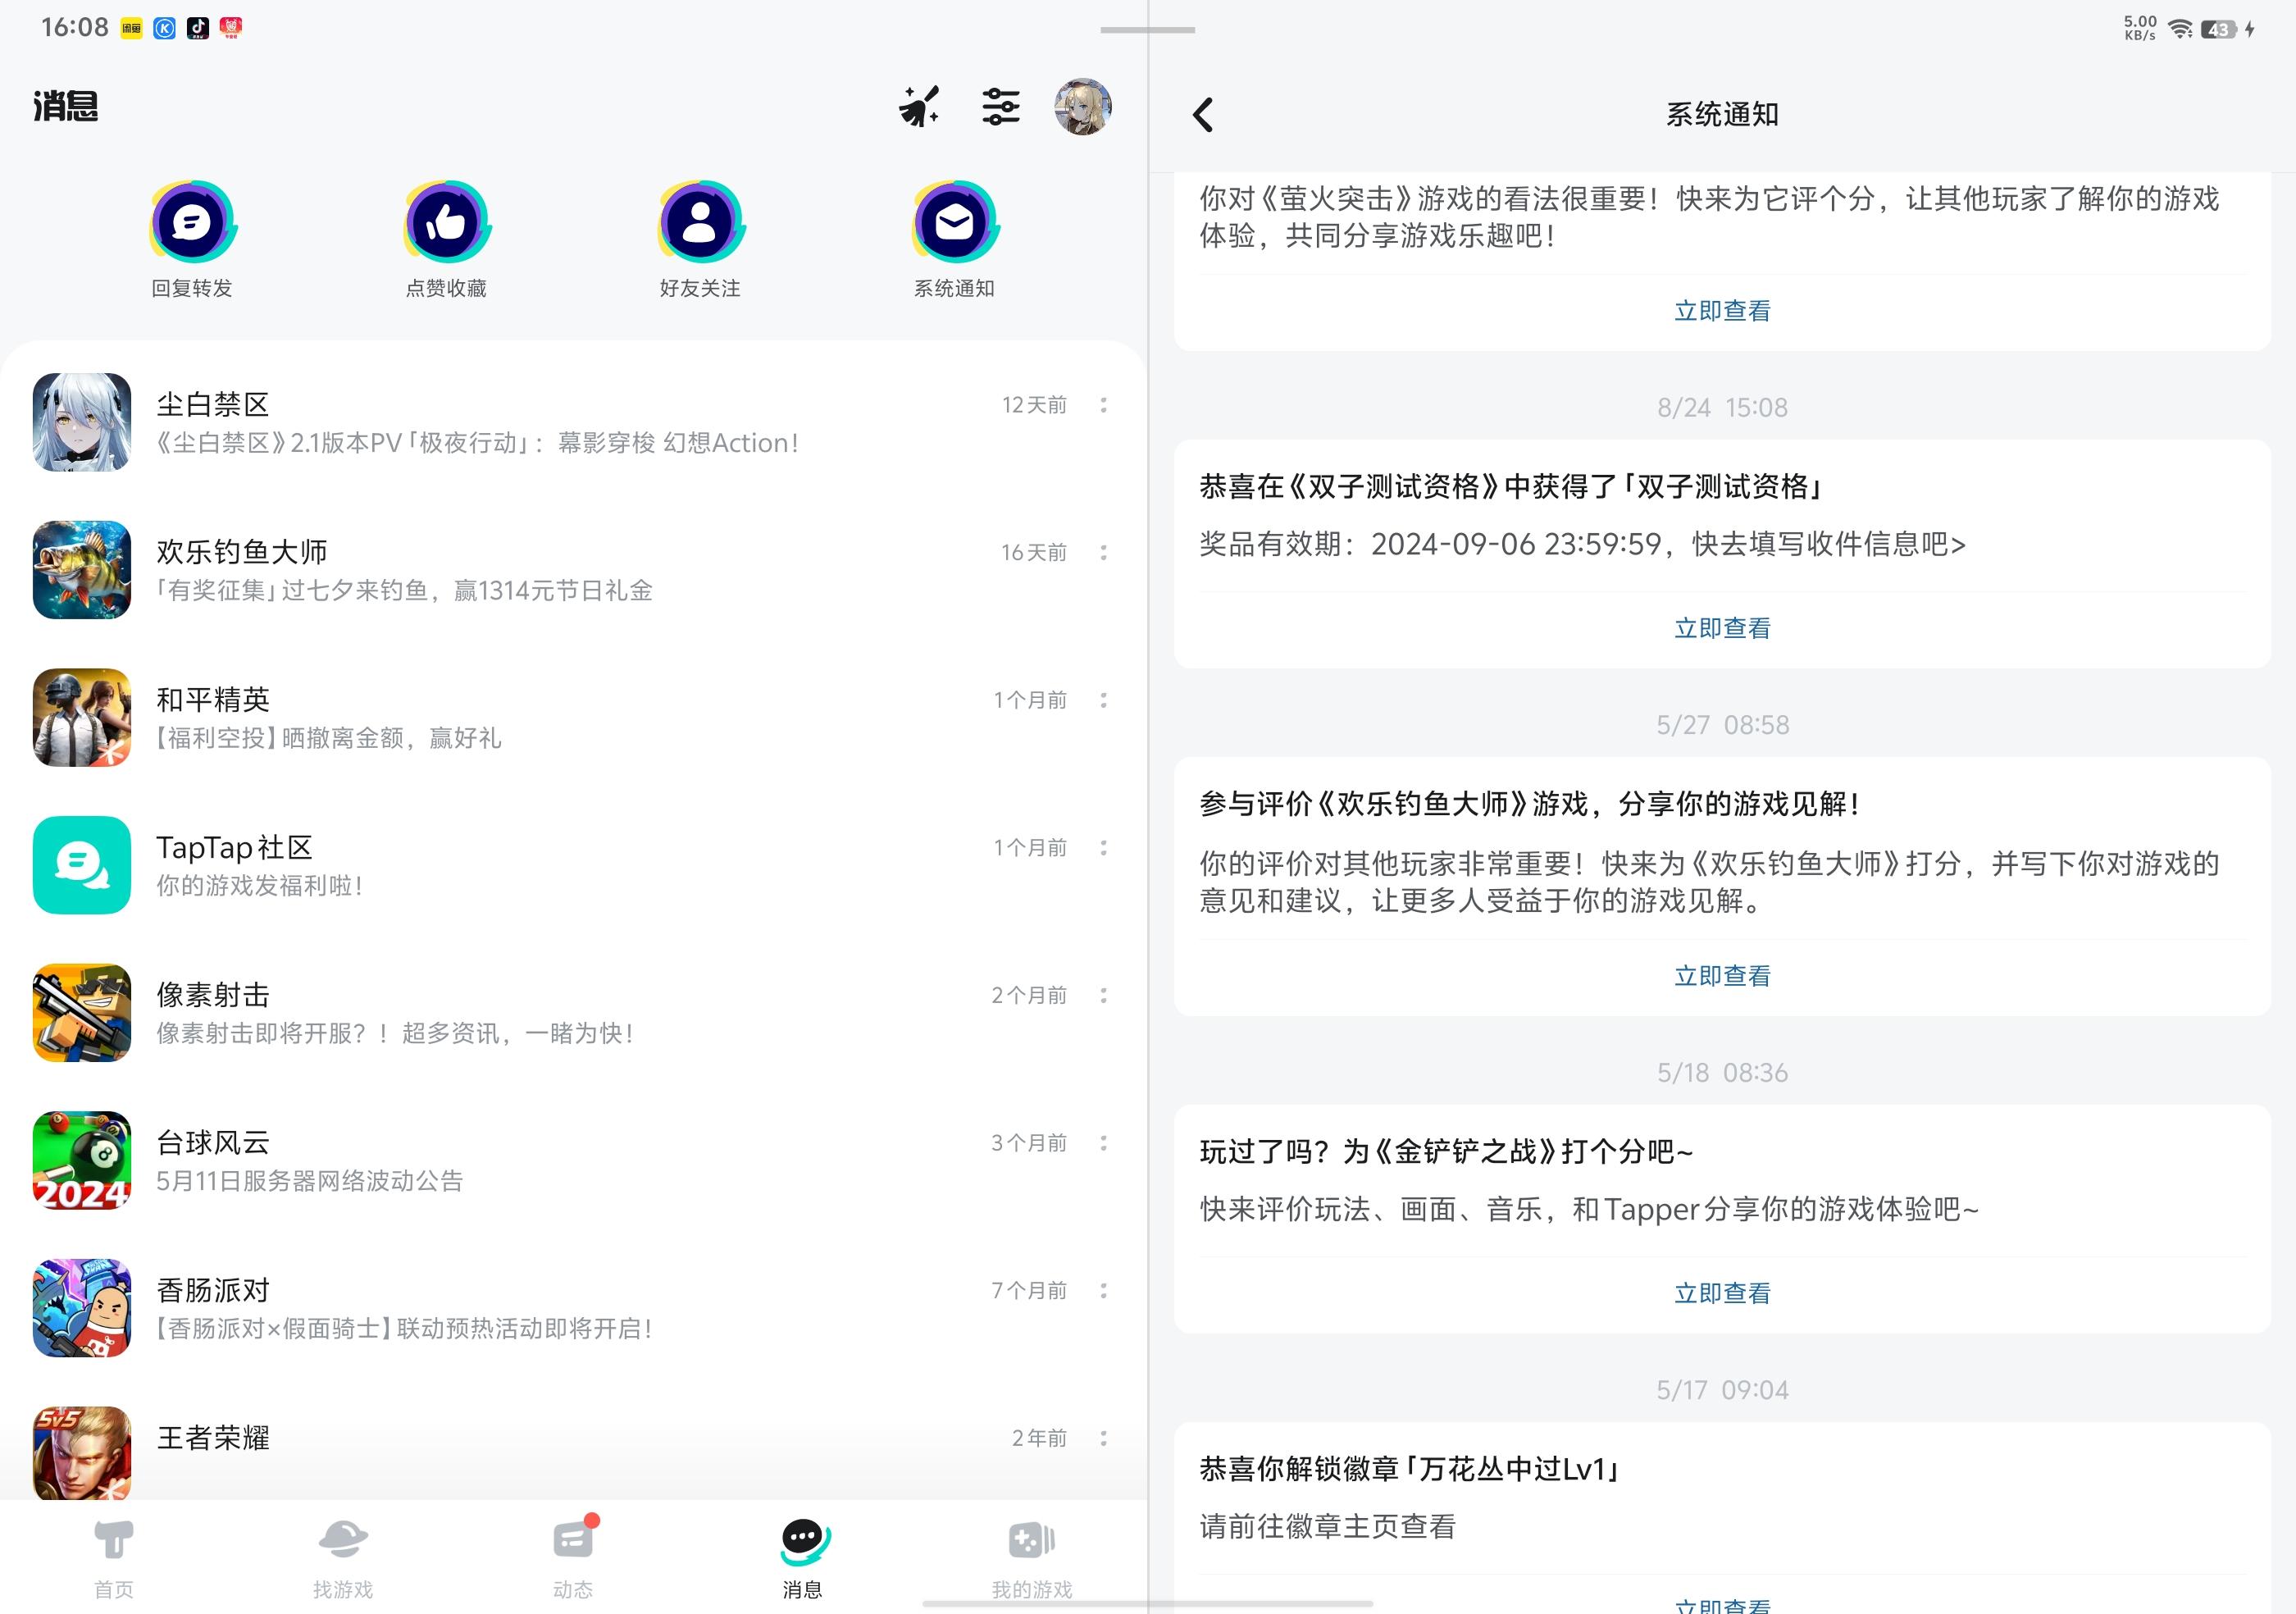Tap 立即查看 under 萤火突击 notice
The width and height of the screenshot is (2296, 1614).
(1722, 311)
